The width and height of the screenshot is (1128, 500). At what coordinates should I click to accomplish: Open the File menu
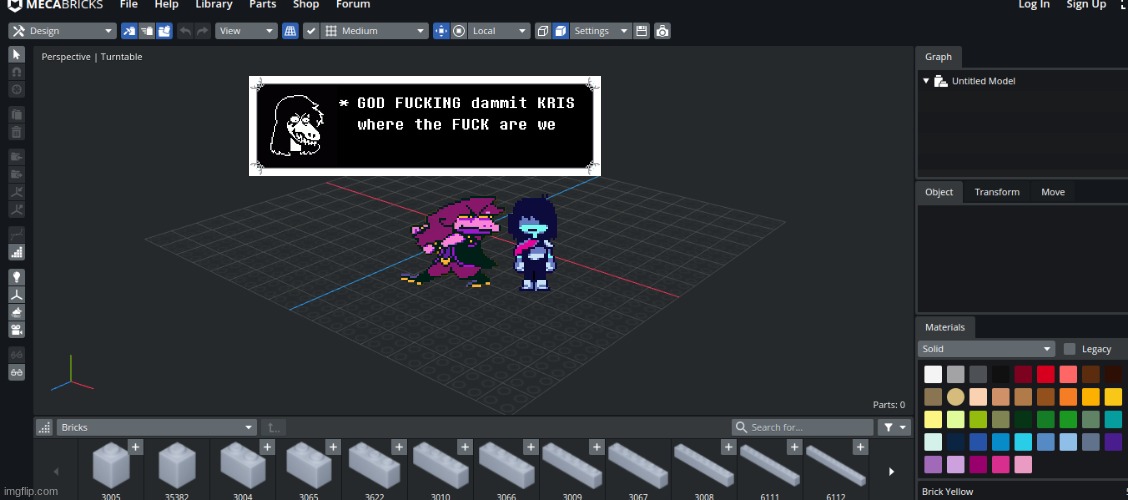(129, 4)
